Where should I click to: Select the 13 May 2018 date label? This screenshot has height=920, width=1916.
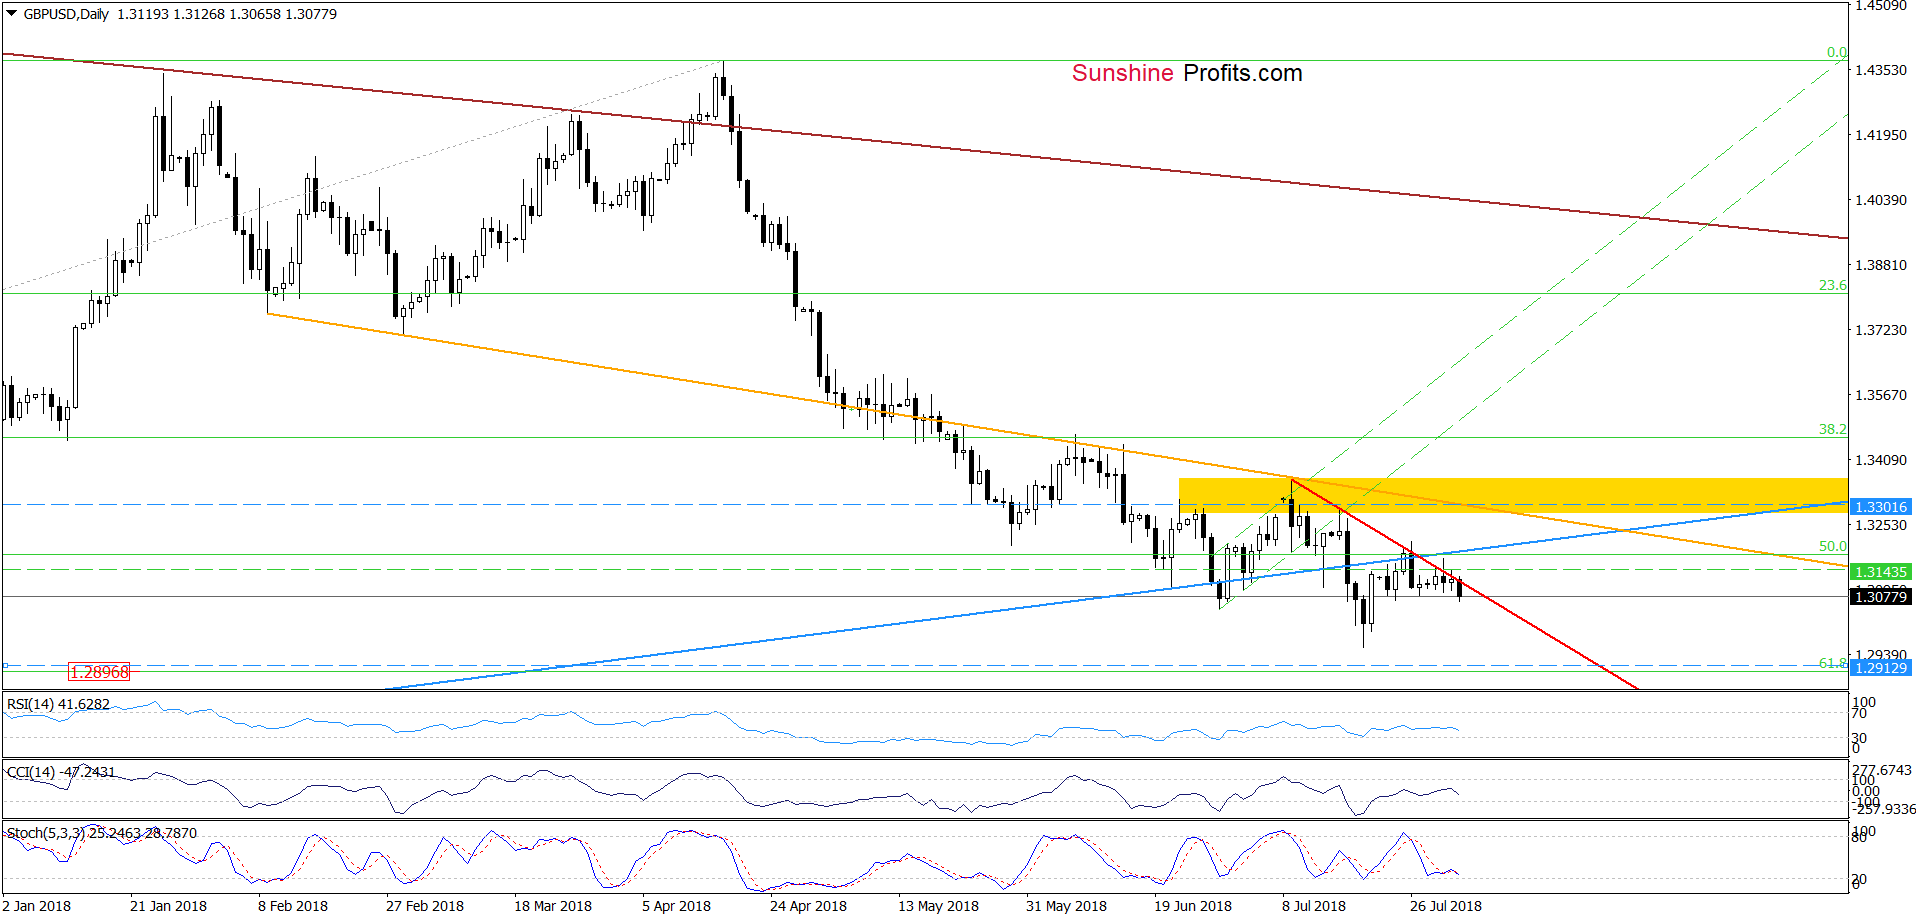(x=938, y=906)
